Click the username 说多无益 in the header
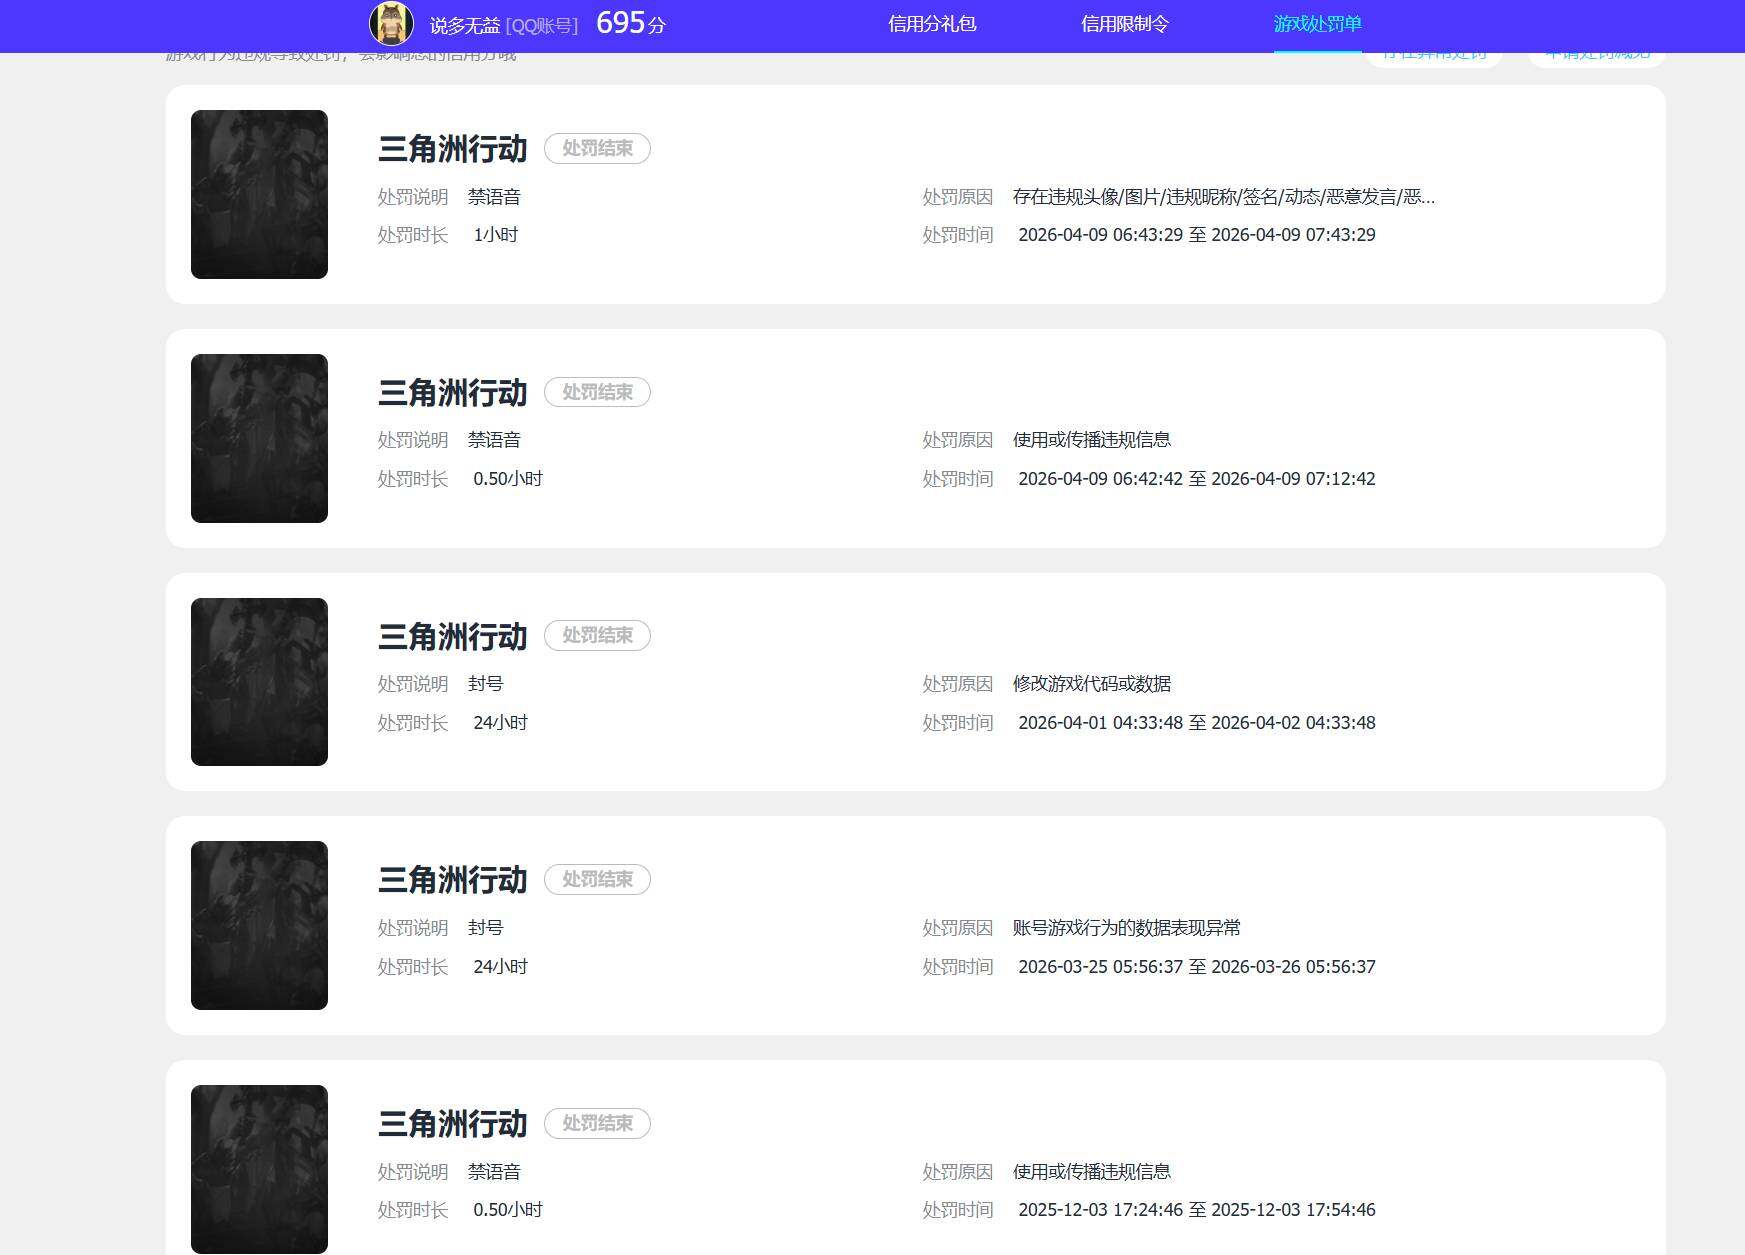The image size is (1745, 1255). 465,26
